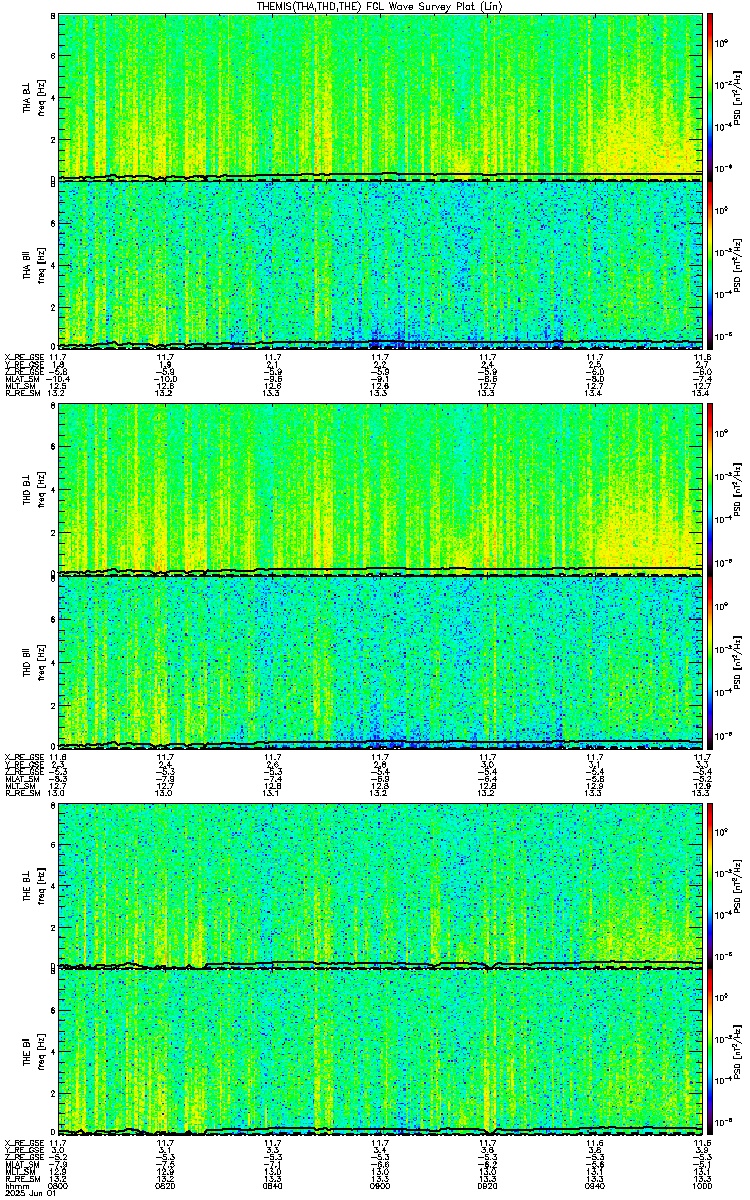750x1200 pixels.
Task: Click the 1000 time label at bottom
Action: click(699, 1188)
